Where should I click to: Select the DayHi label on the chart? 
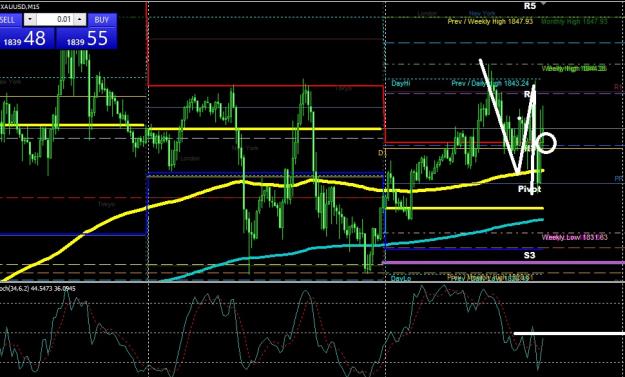[x=401, y=83]
